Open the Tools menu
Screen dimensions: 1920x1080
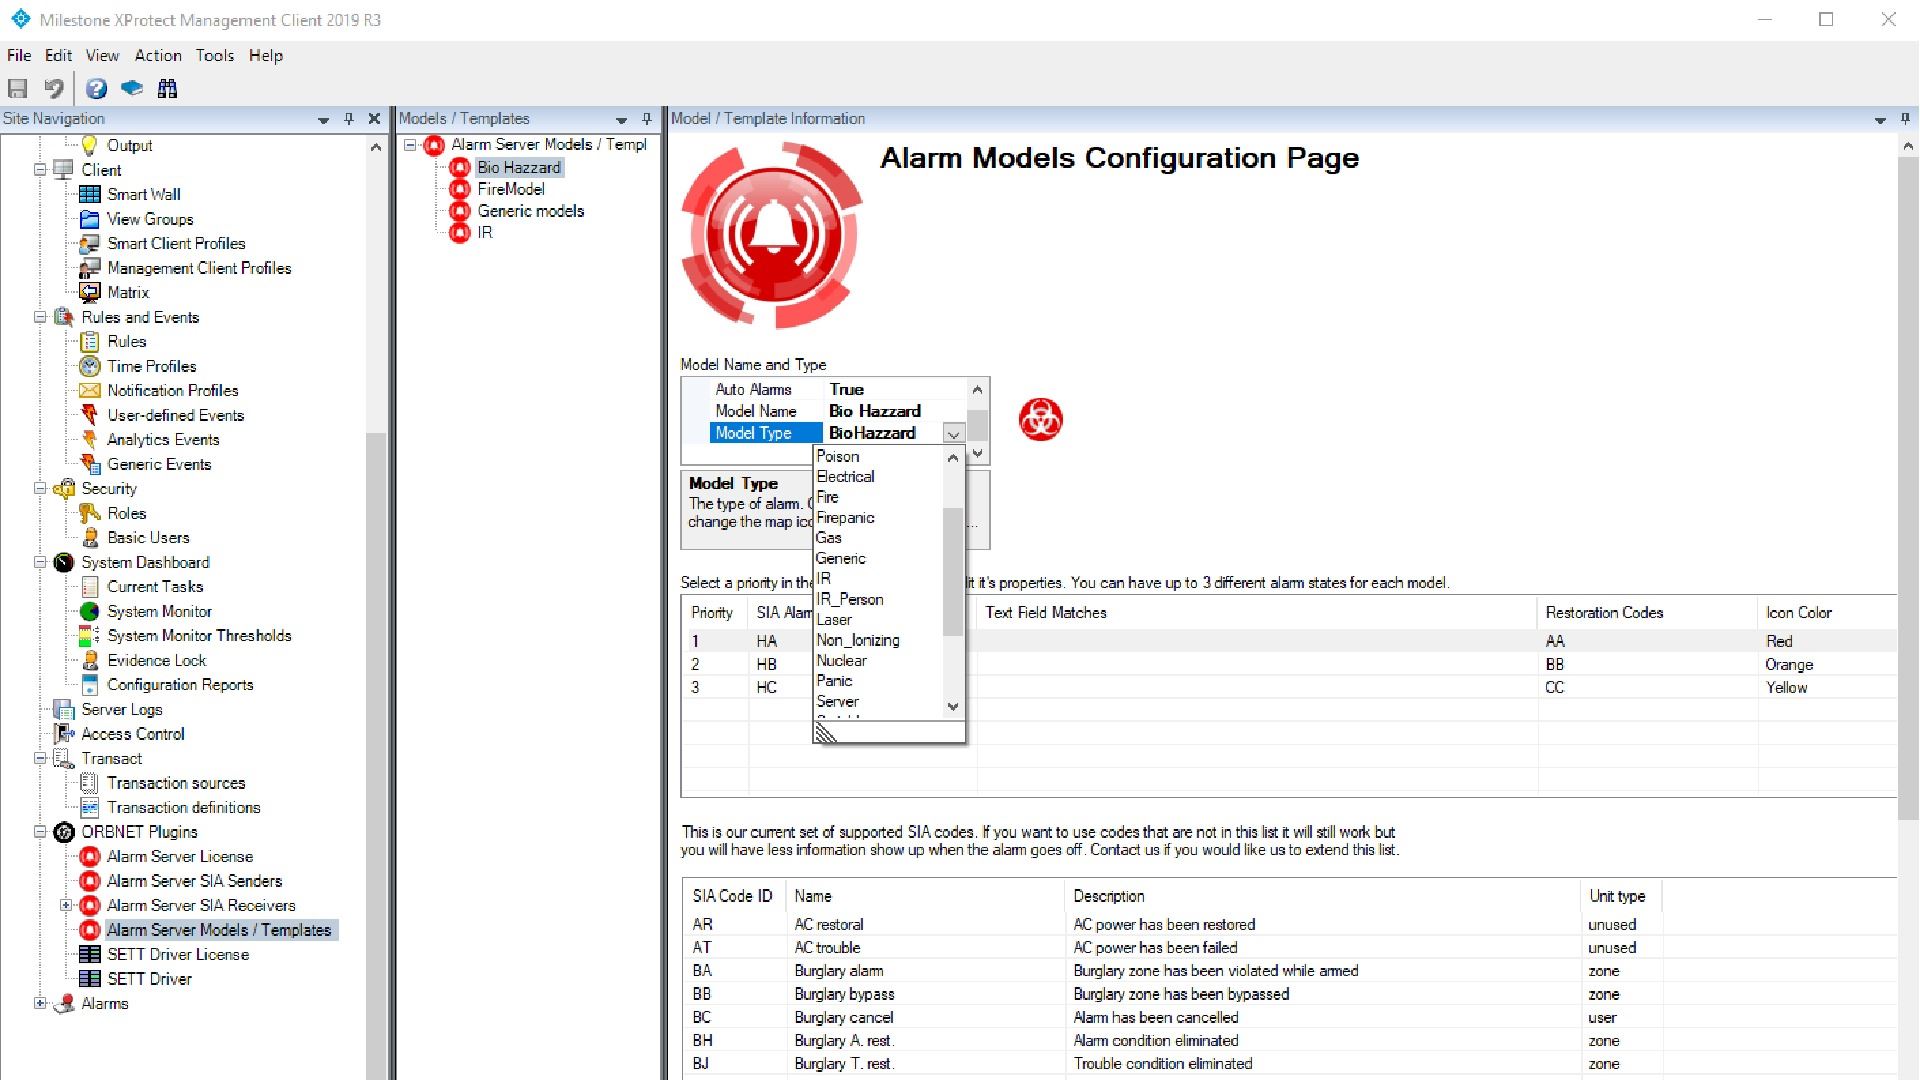(215, 55)
